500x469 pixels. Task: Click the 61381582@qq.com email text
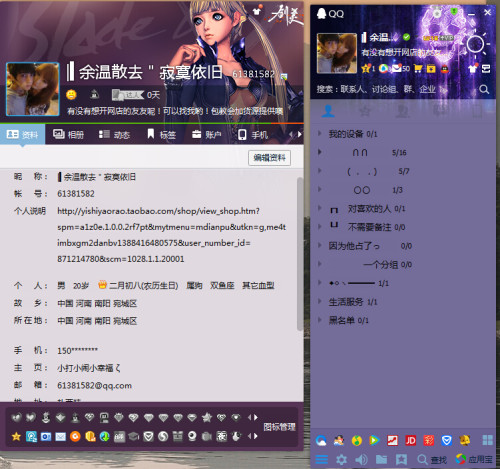click(94, 386)
